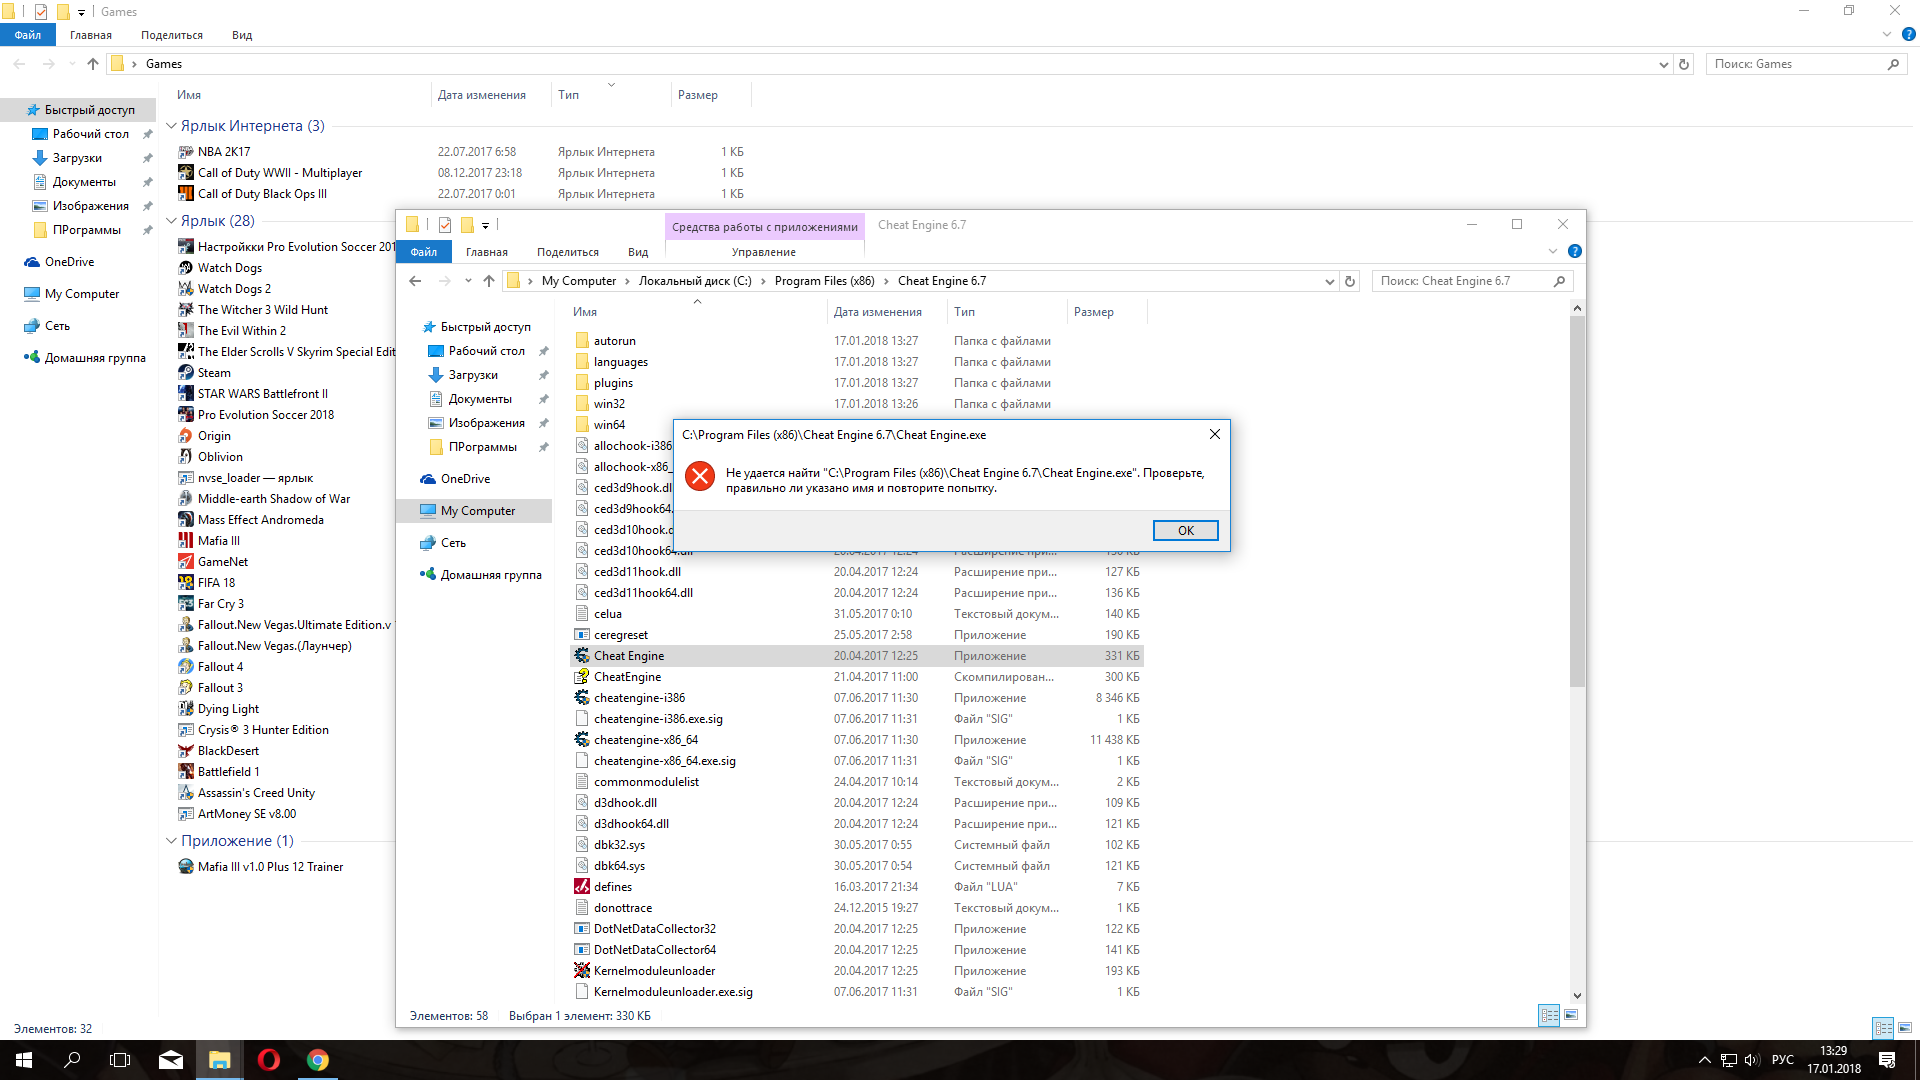Click the red error icon in dialog
Screen dimensions: 1920x1080
[700, 476]
